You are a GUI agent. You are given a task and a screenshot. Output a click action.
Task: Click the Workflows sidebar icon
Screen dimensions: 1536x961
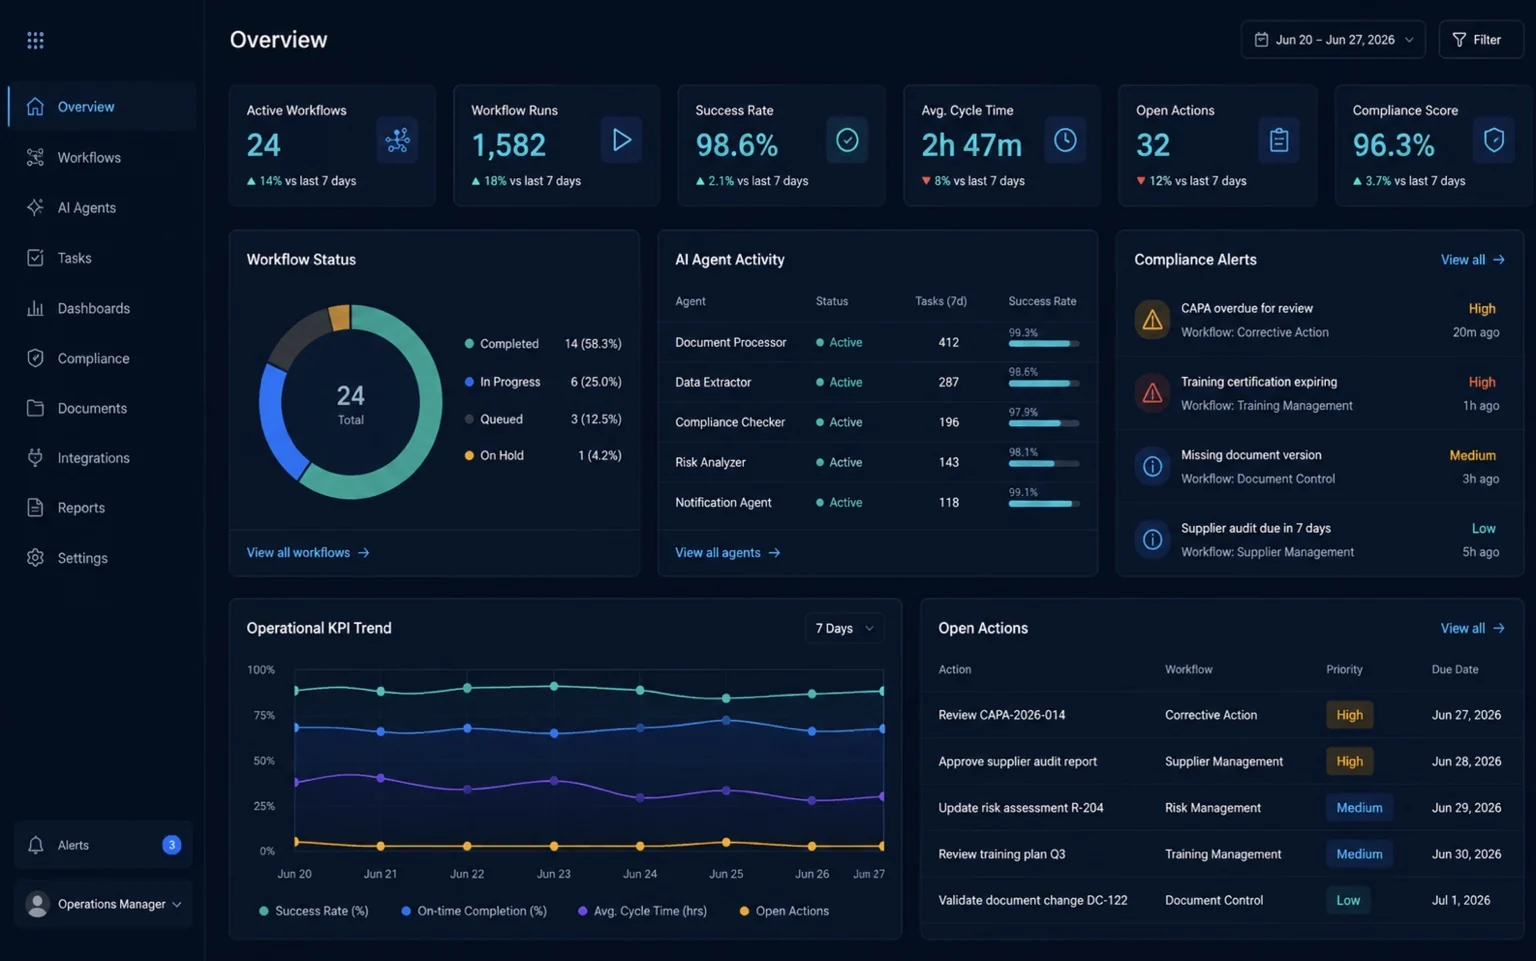(35, 157)
